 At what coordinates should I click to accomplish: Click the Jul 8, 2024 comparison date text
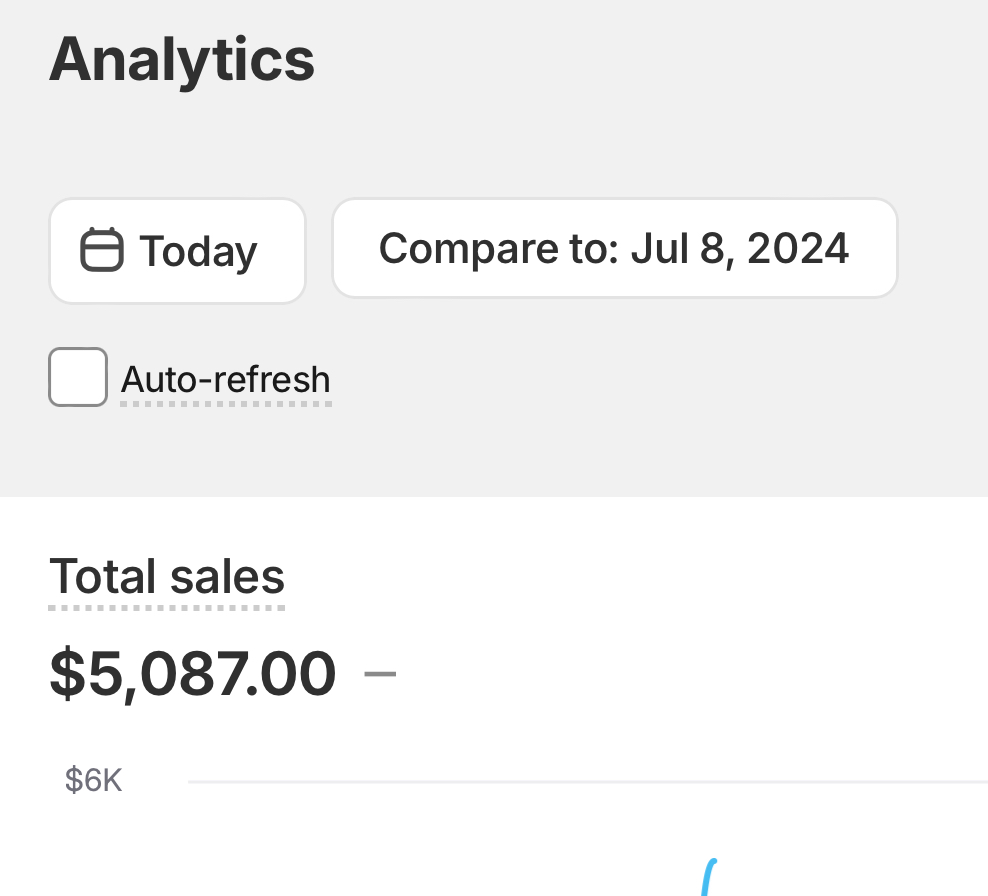(739, 248)
